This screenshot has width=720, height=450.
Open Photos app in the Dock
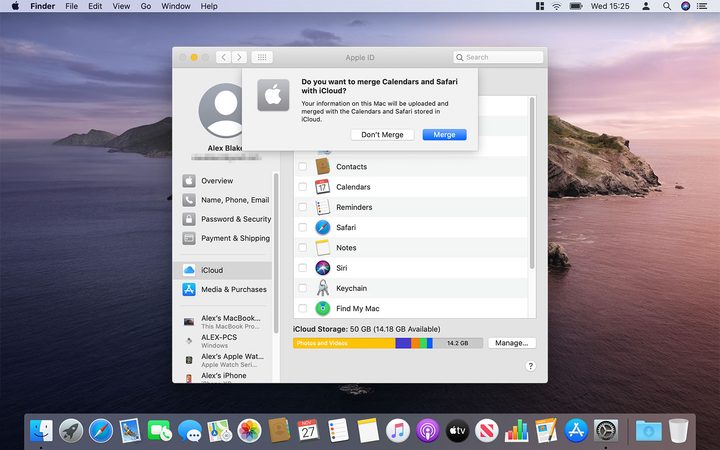click(x=249, y=431)
